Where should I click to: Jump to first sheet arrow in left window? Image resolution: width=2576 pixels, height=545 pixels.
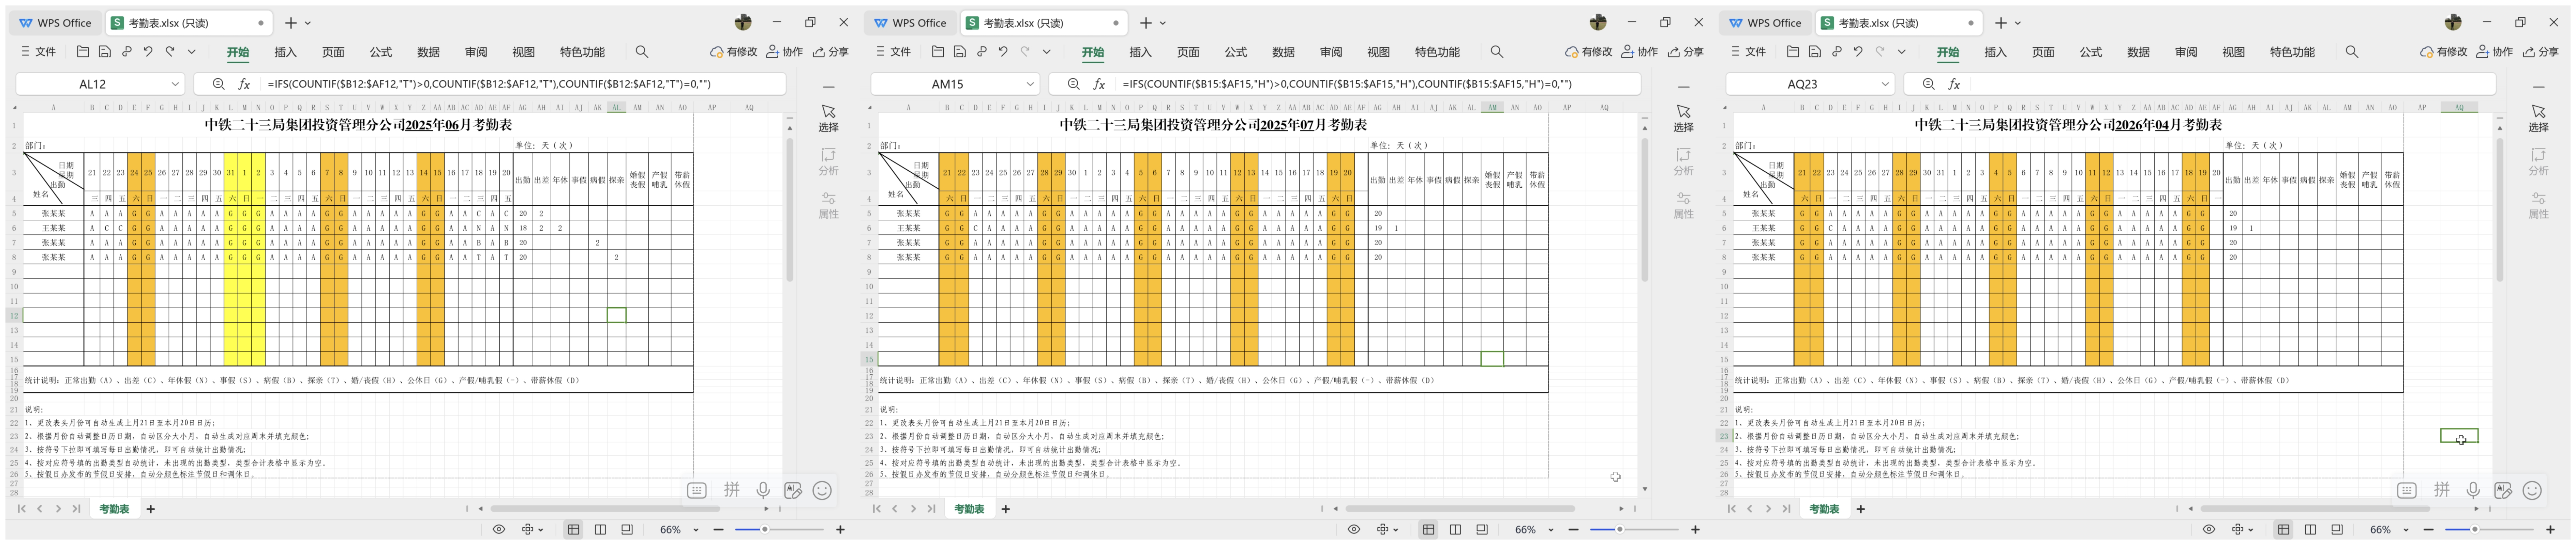click(22, 509)
